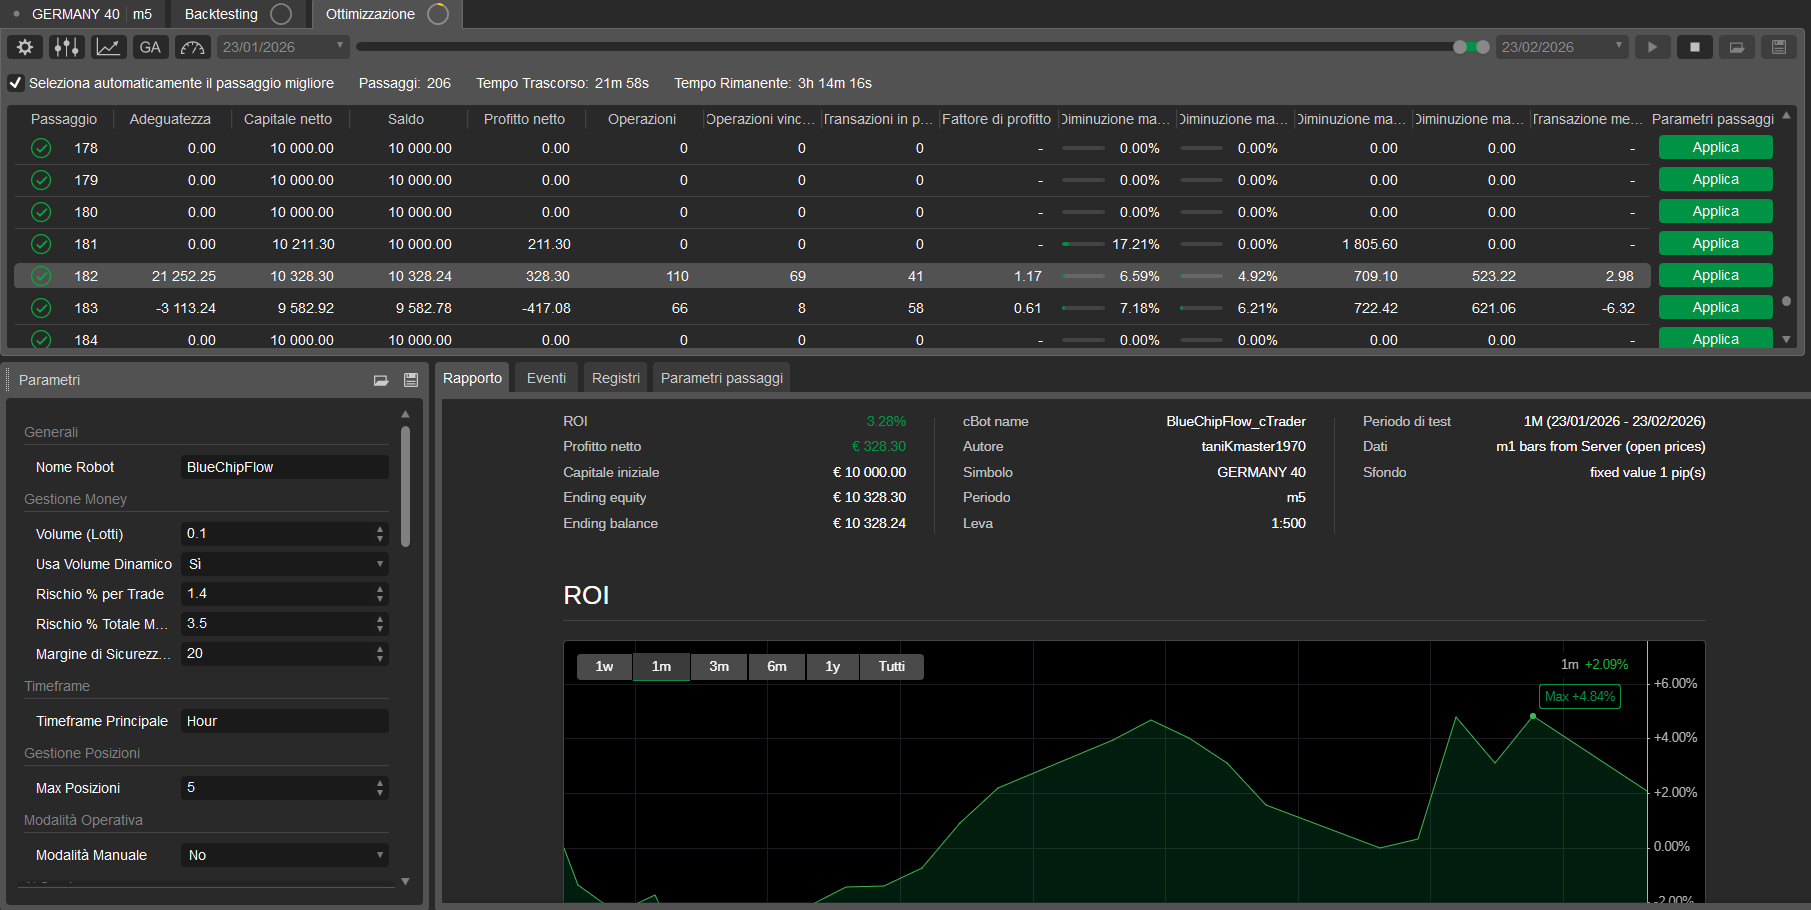Switch to the Backtesting tab
1811x910 pixels.
click(x=222, y=14)
